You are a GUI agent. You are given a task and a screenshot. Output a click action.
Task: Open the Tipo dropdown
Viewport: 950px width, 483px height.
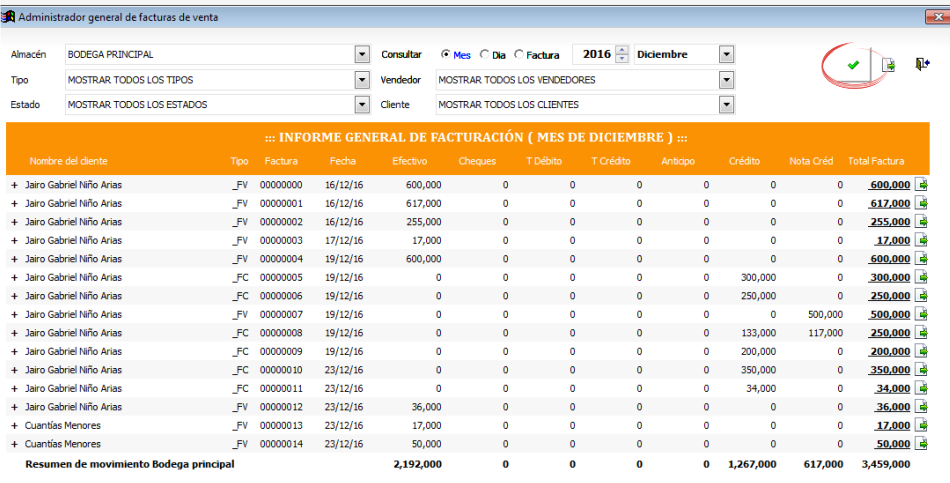(x=362, y=80)
